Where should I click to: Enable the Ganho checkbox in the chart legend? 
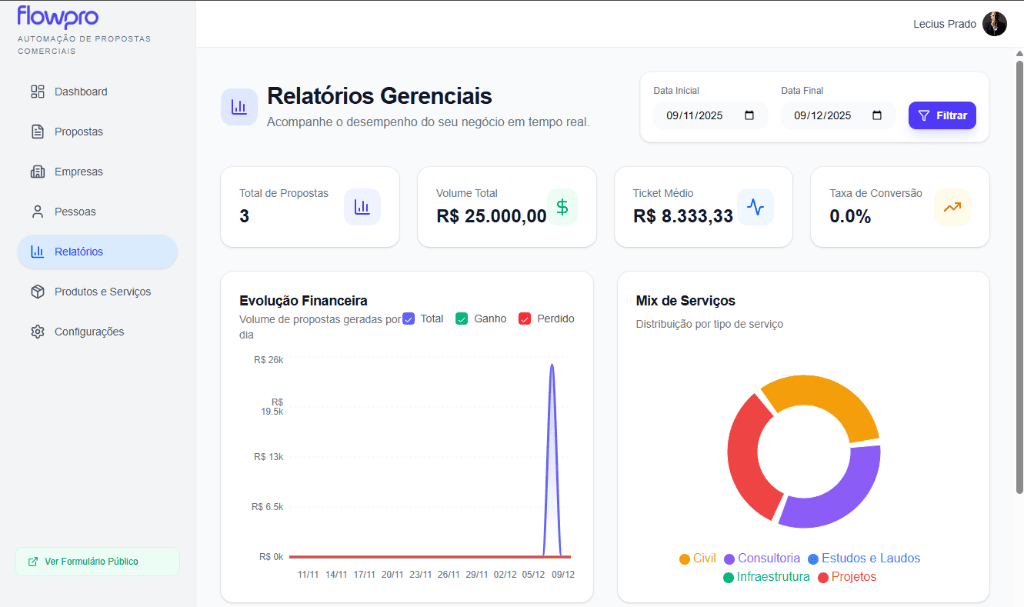tap(461, 318)
